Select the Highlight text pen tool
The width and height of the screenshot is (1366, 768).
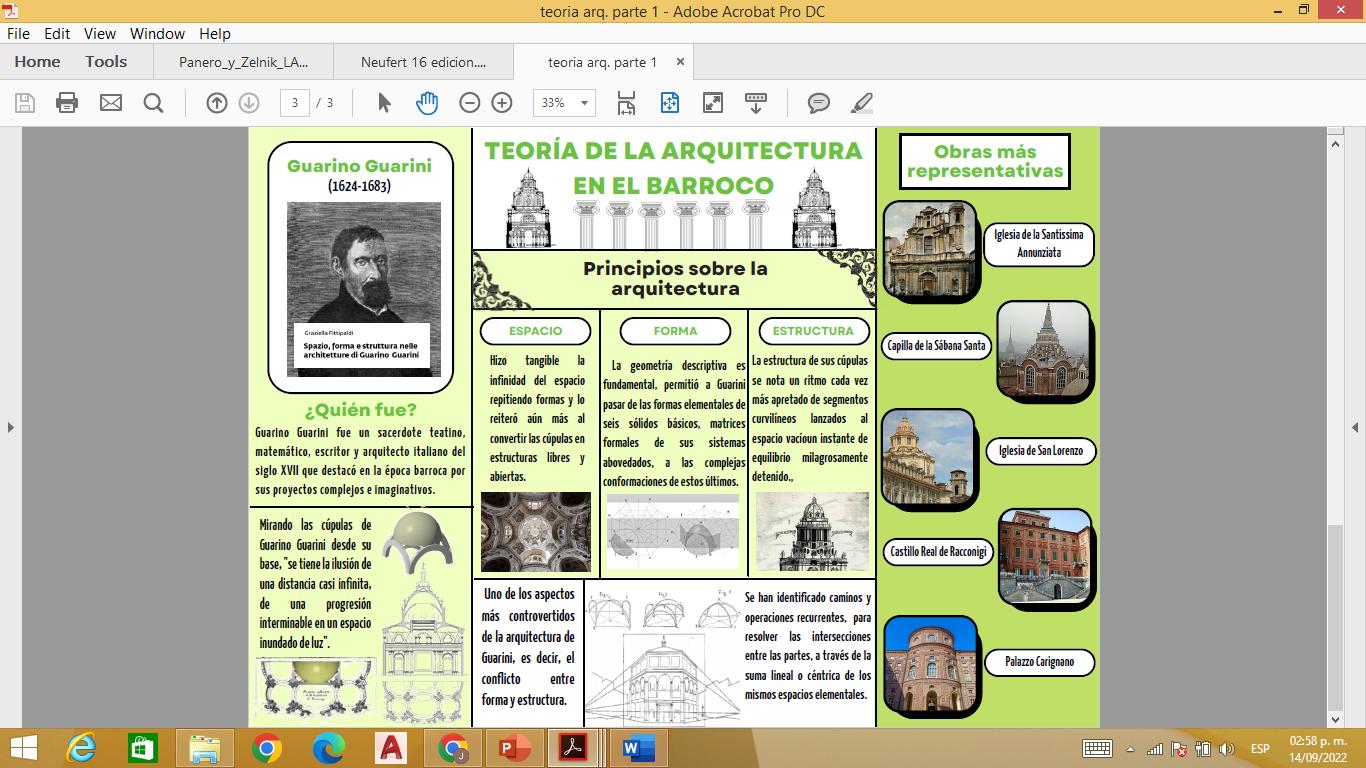(x=862, y=102)
